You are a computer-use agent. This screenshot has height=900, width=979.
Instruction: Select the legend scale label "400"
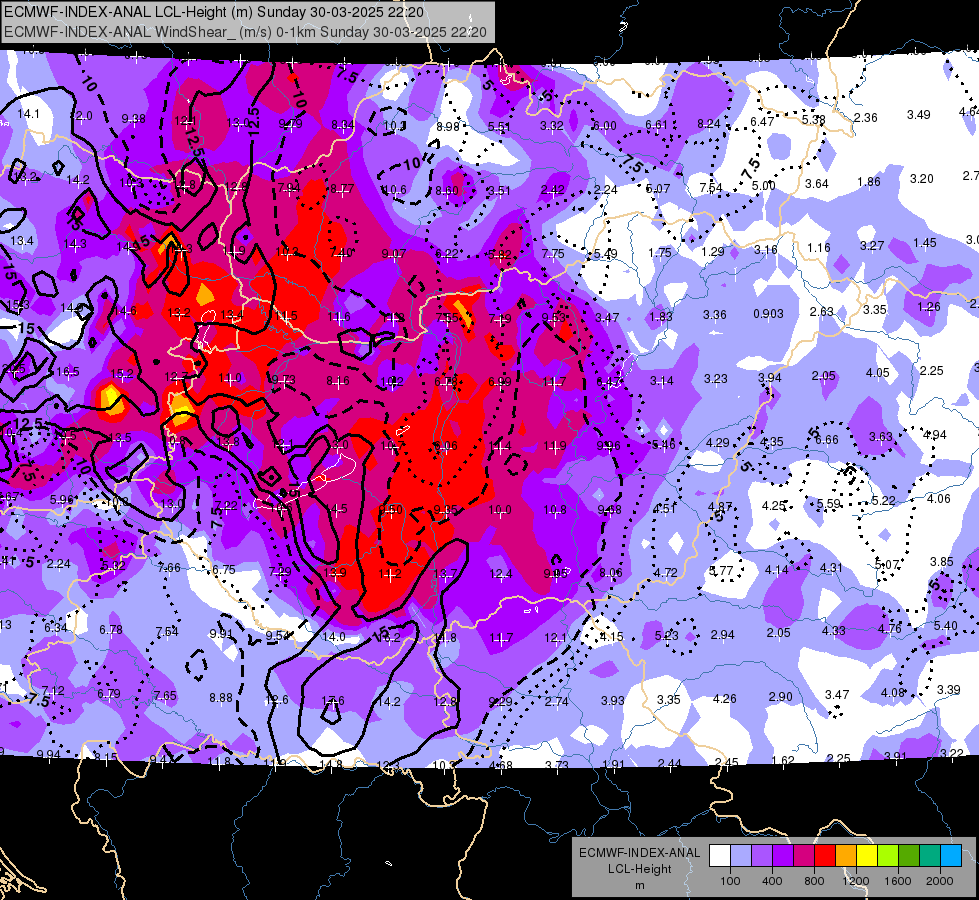[x=772, y=881]
